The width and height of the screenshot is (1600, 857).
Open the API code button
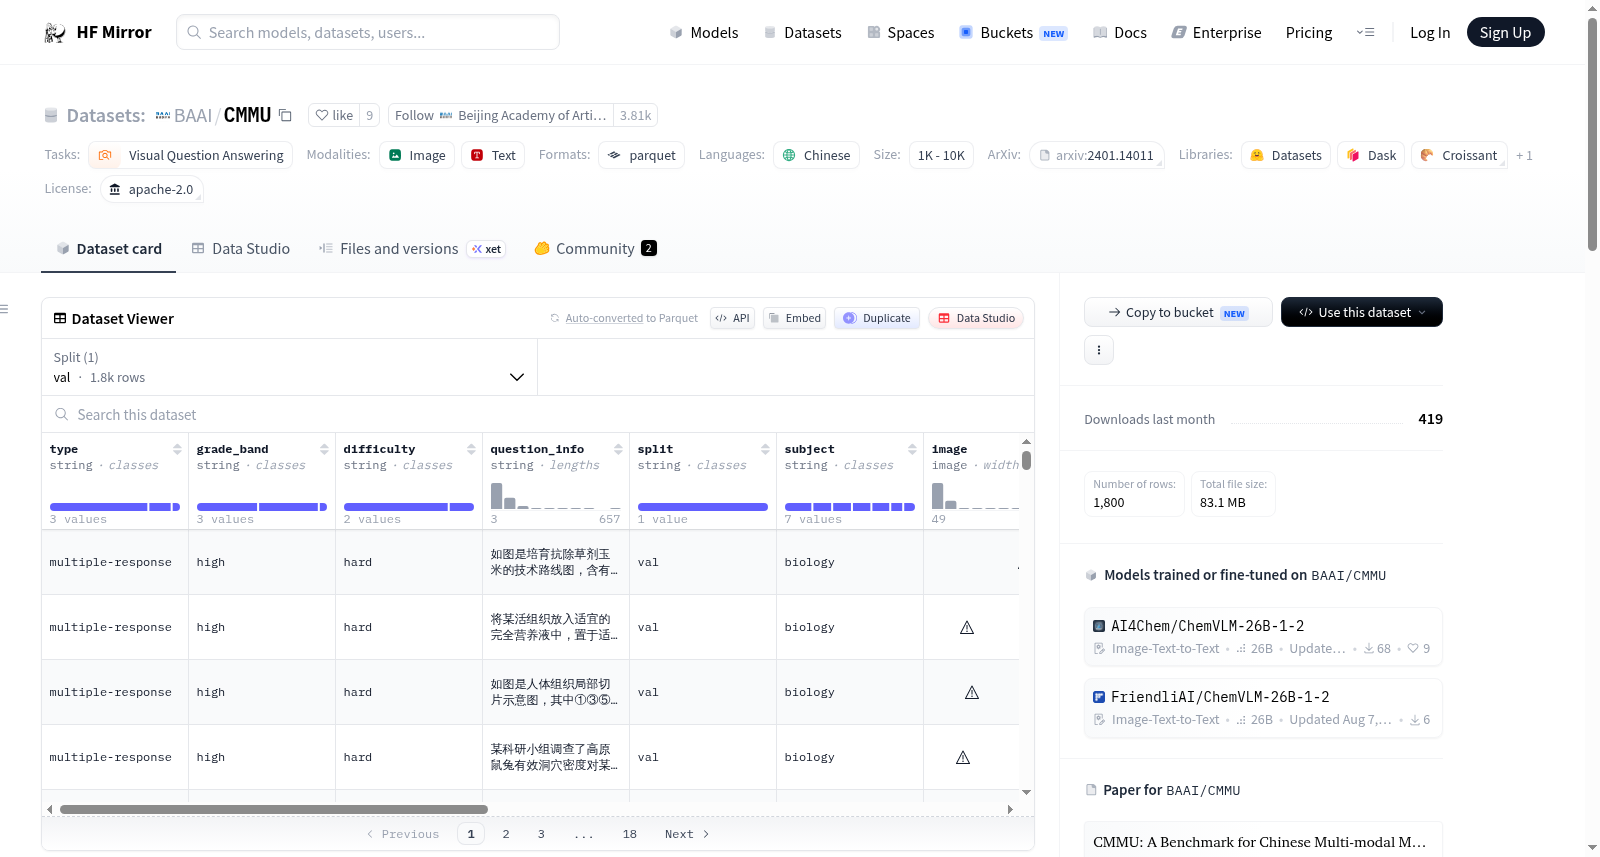pos(732,318)
